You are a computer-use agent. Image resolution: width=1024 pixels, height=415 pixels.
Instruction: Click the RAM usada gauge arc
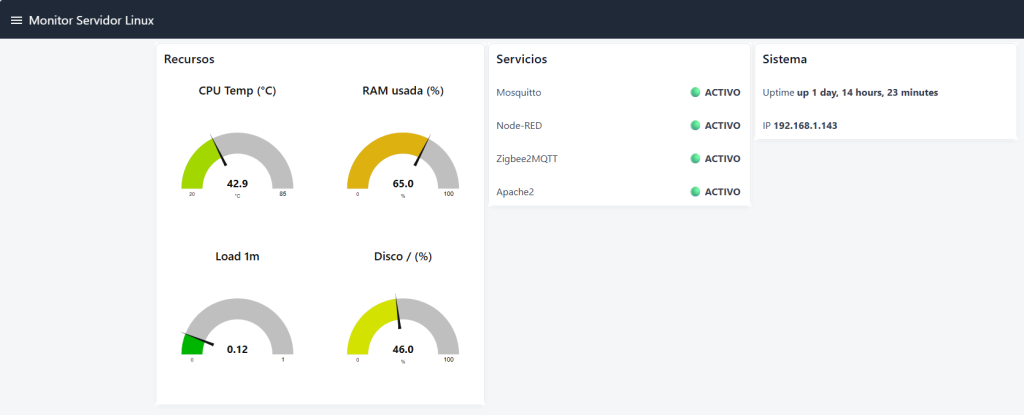pyautogui.click(x=403, y=161)
